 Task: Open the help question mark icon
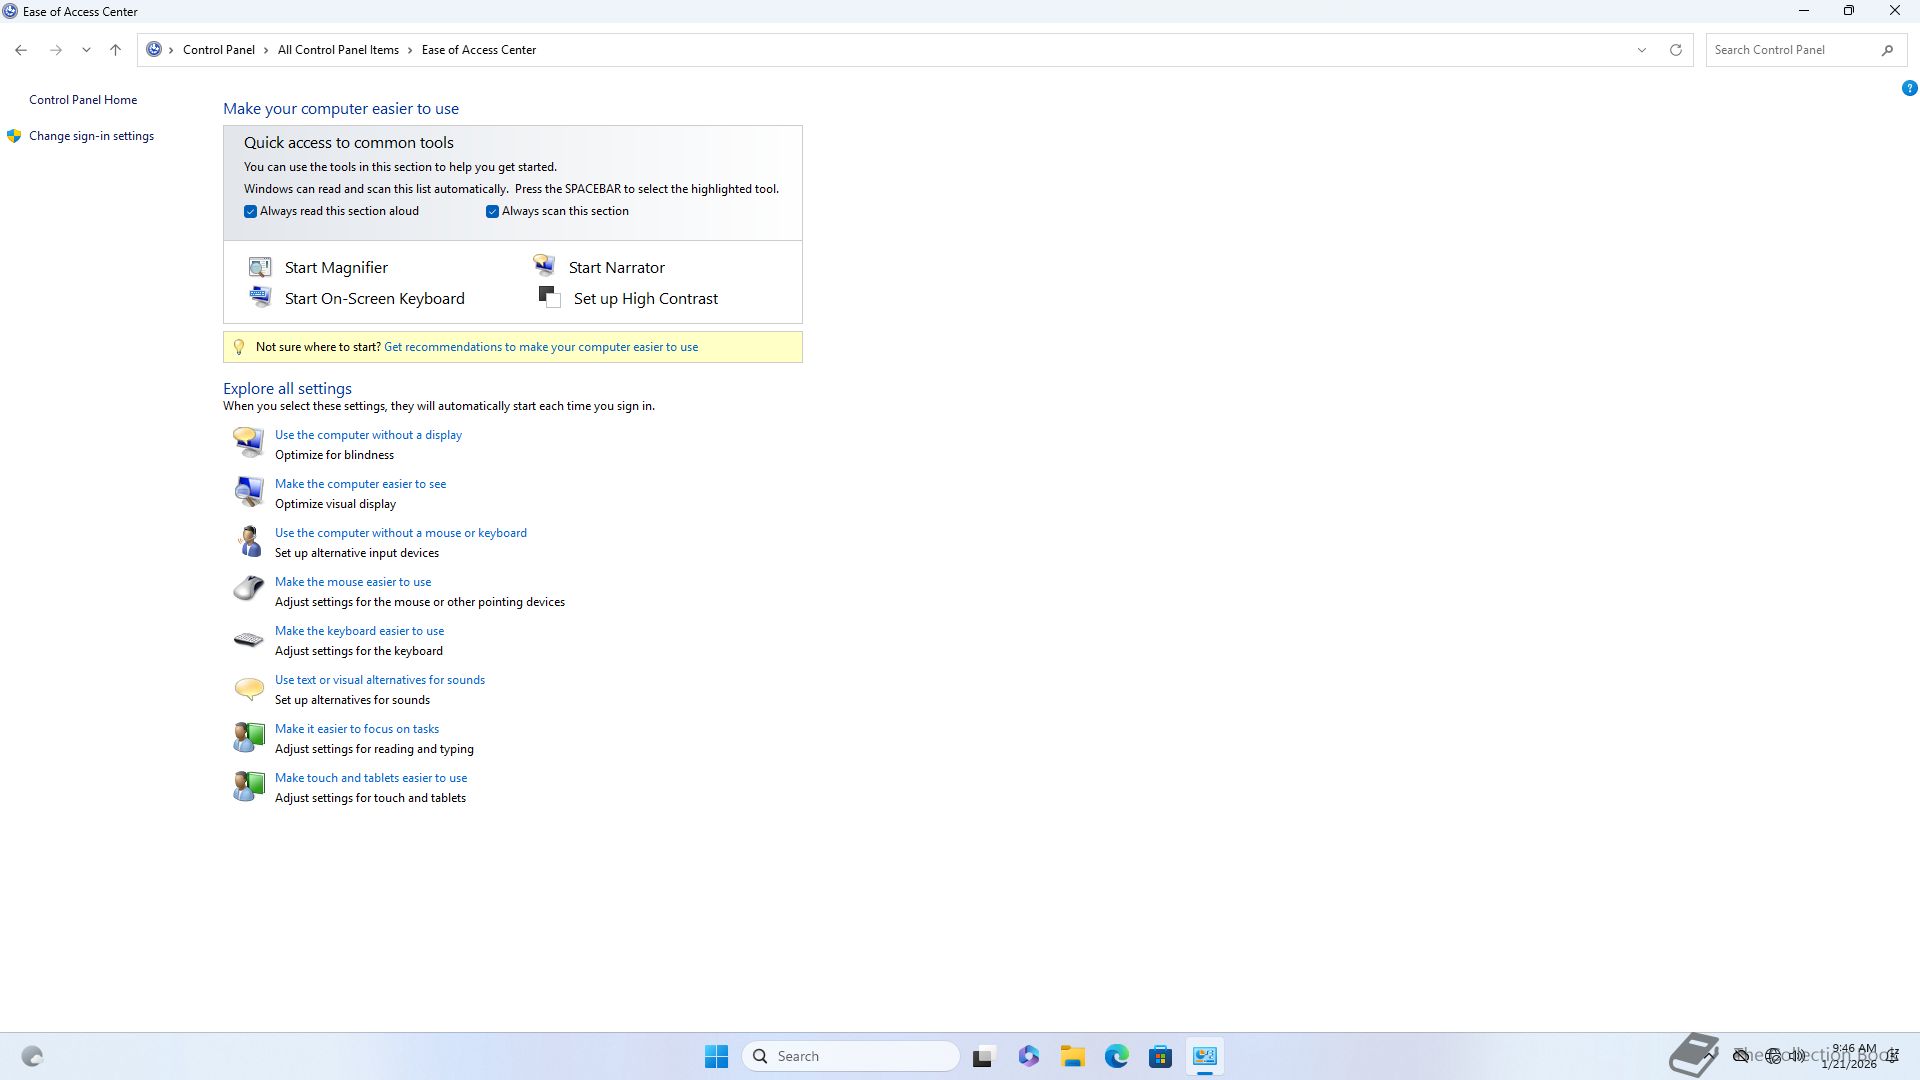1909,88
